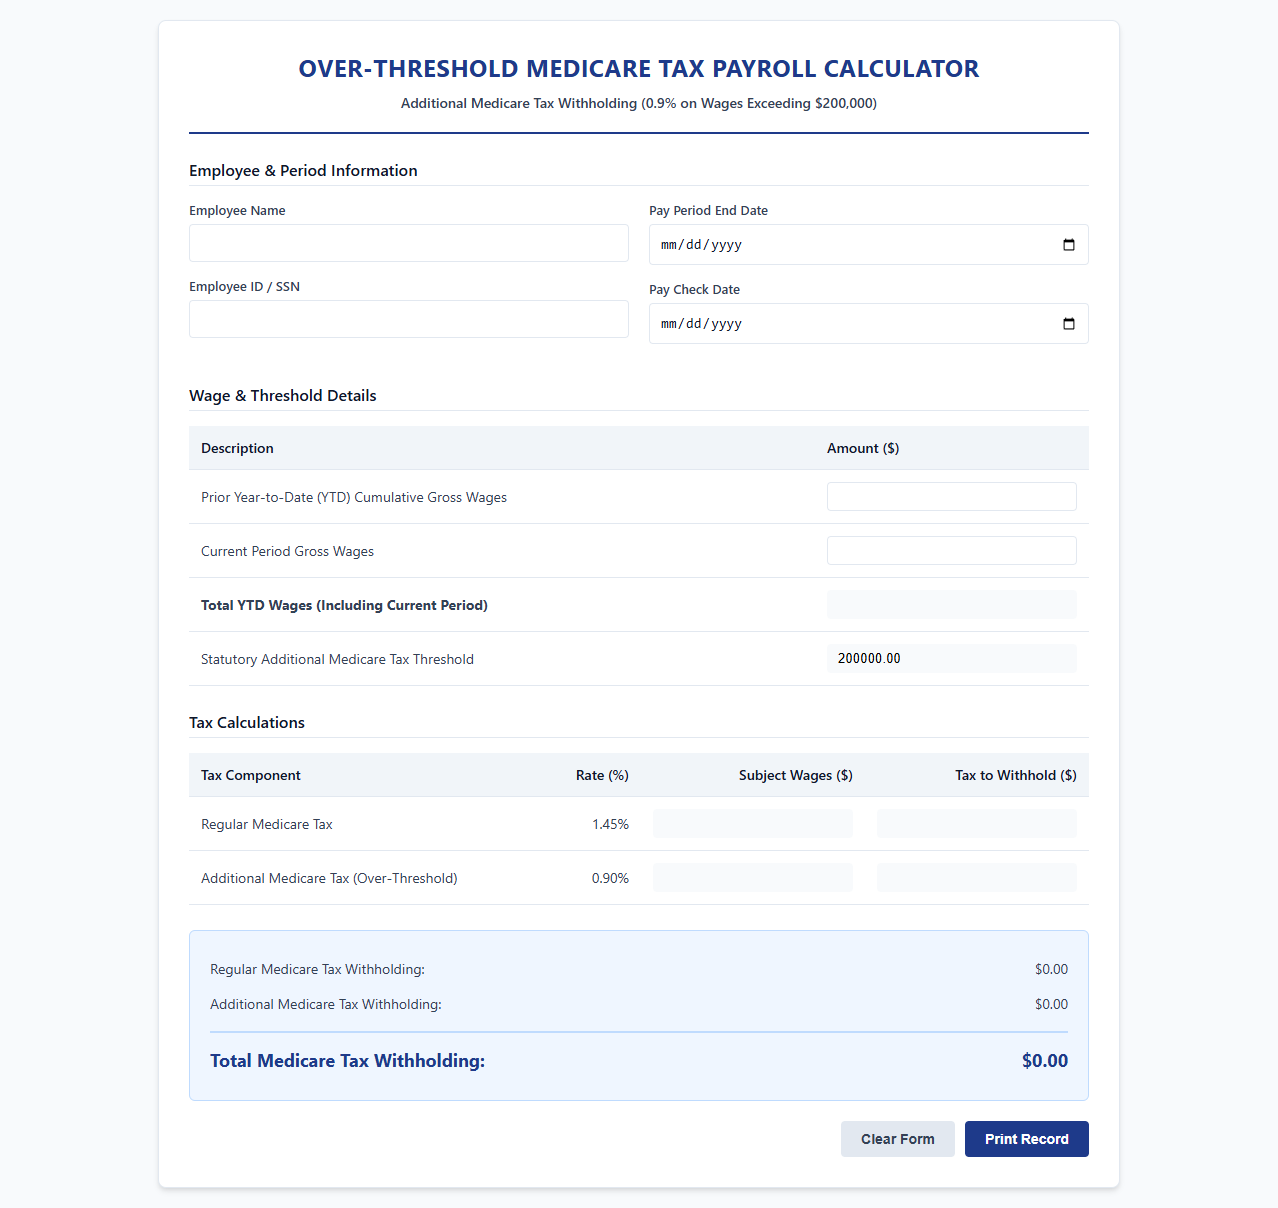This screenshot has height=1208, width=1278.
Task: Click the Rate (%) column header
Action: tap(602, 775)
